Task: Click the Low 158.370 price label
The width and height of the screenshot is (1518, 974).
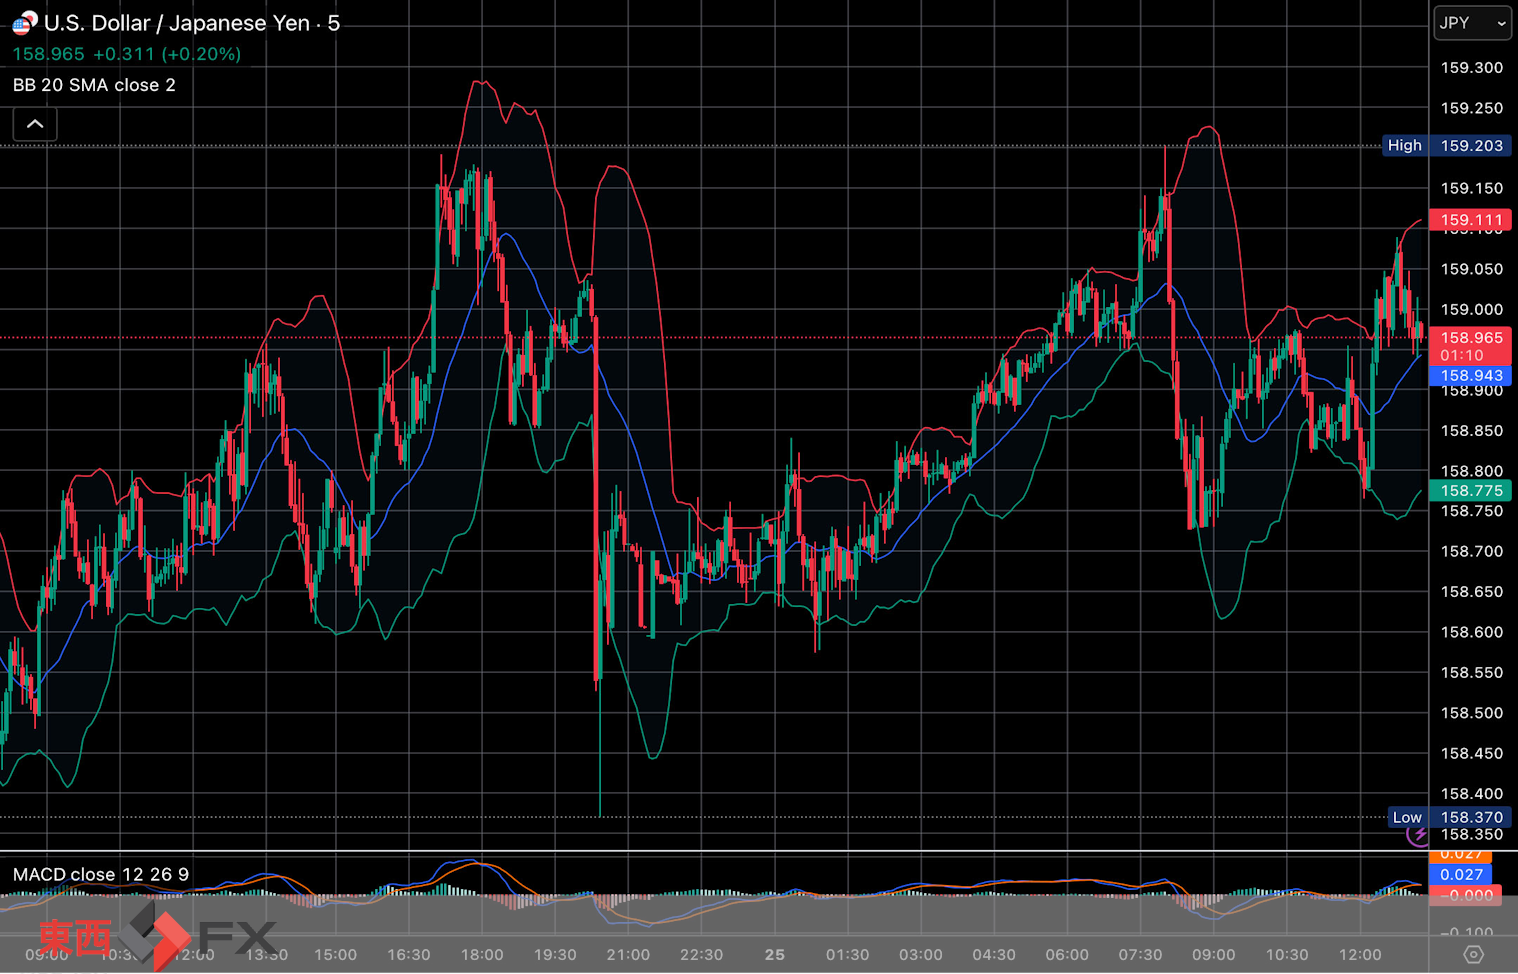Action: point(1449,817)
